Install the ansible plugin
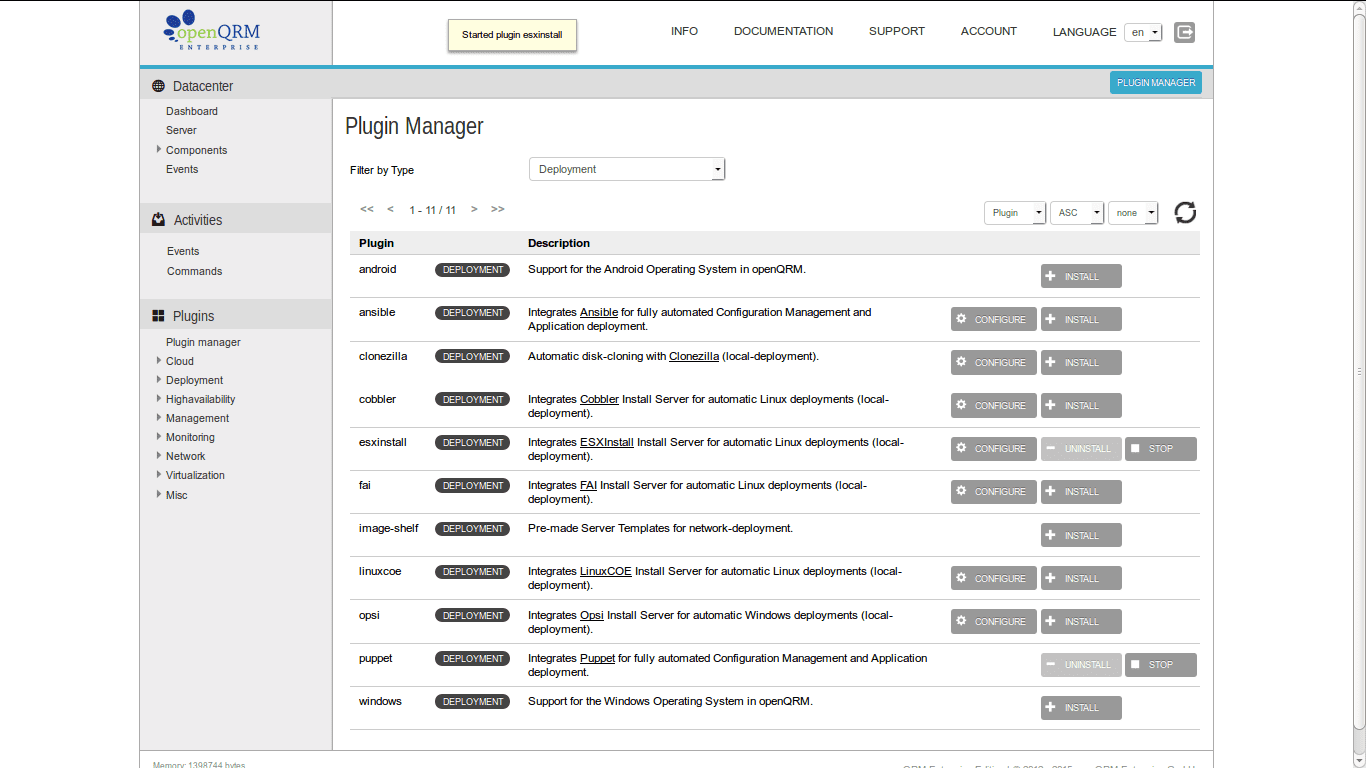This screenshot has height=768, width=1366. click(x=1081, y=319)
